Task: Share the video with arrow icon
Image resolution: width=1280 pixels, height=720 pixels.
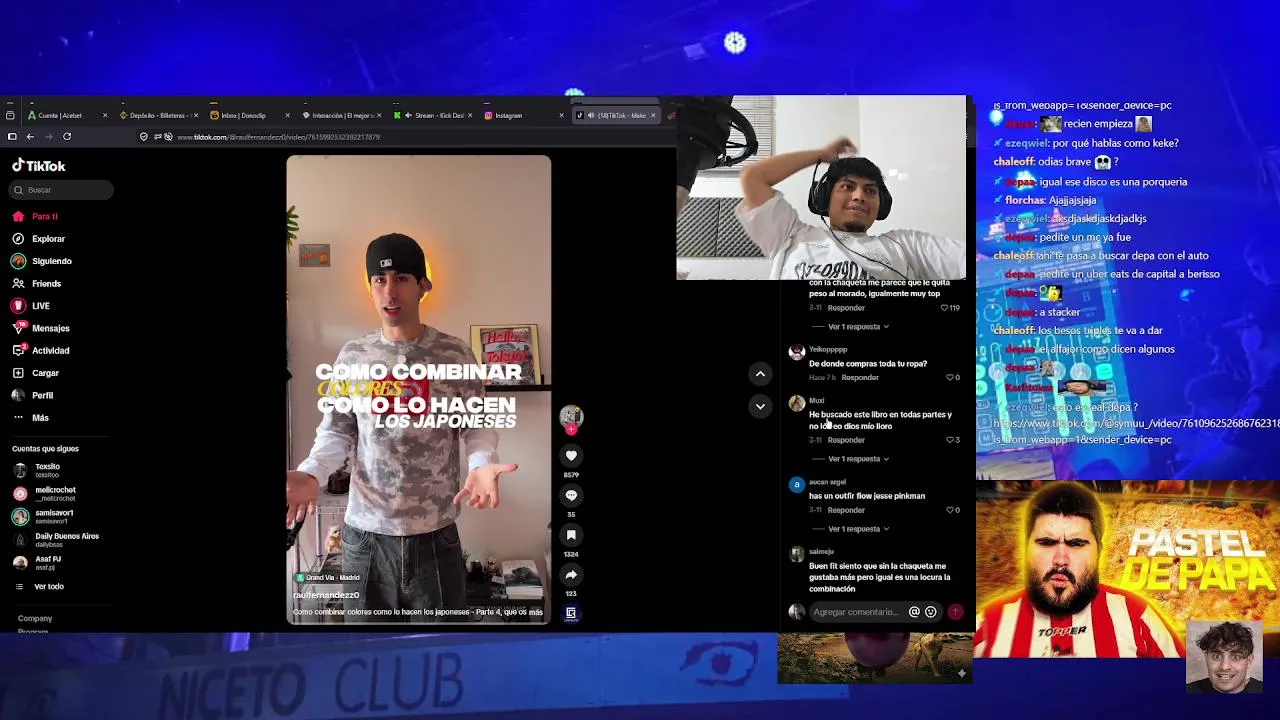Action: (571, 575)
